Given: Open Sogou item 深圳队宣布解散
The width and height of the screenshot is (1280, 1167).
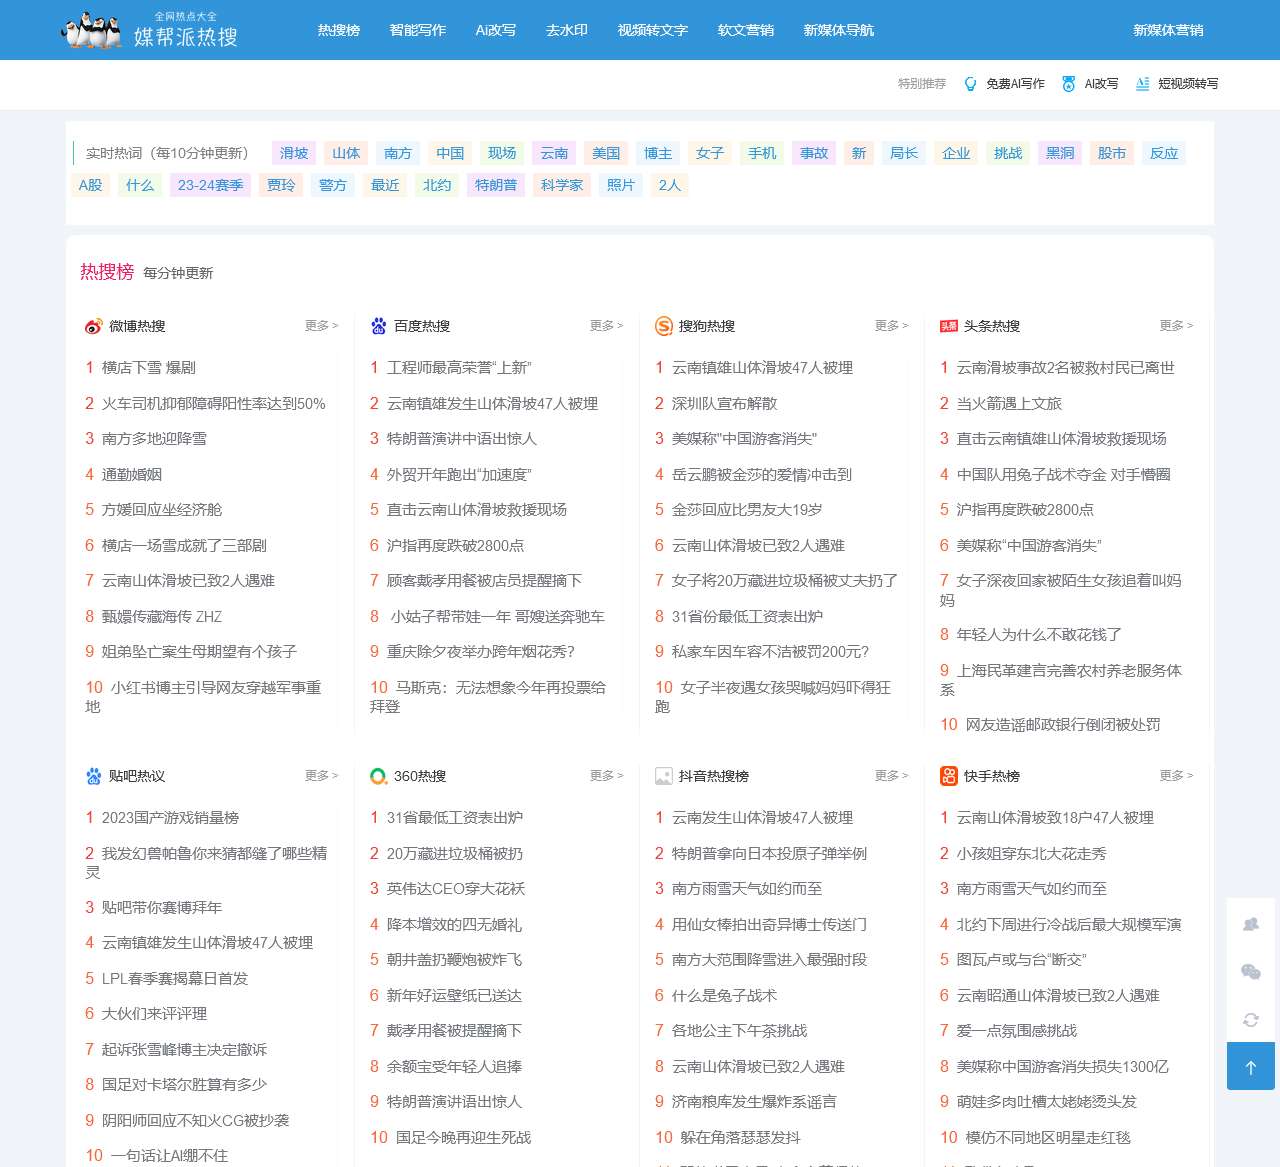Looking at the screenshot, I should point(724,404).
